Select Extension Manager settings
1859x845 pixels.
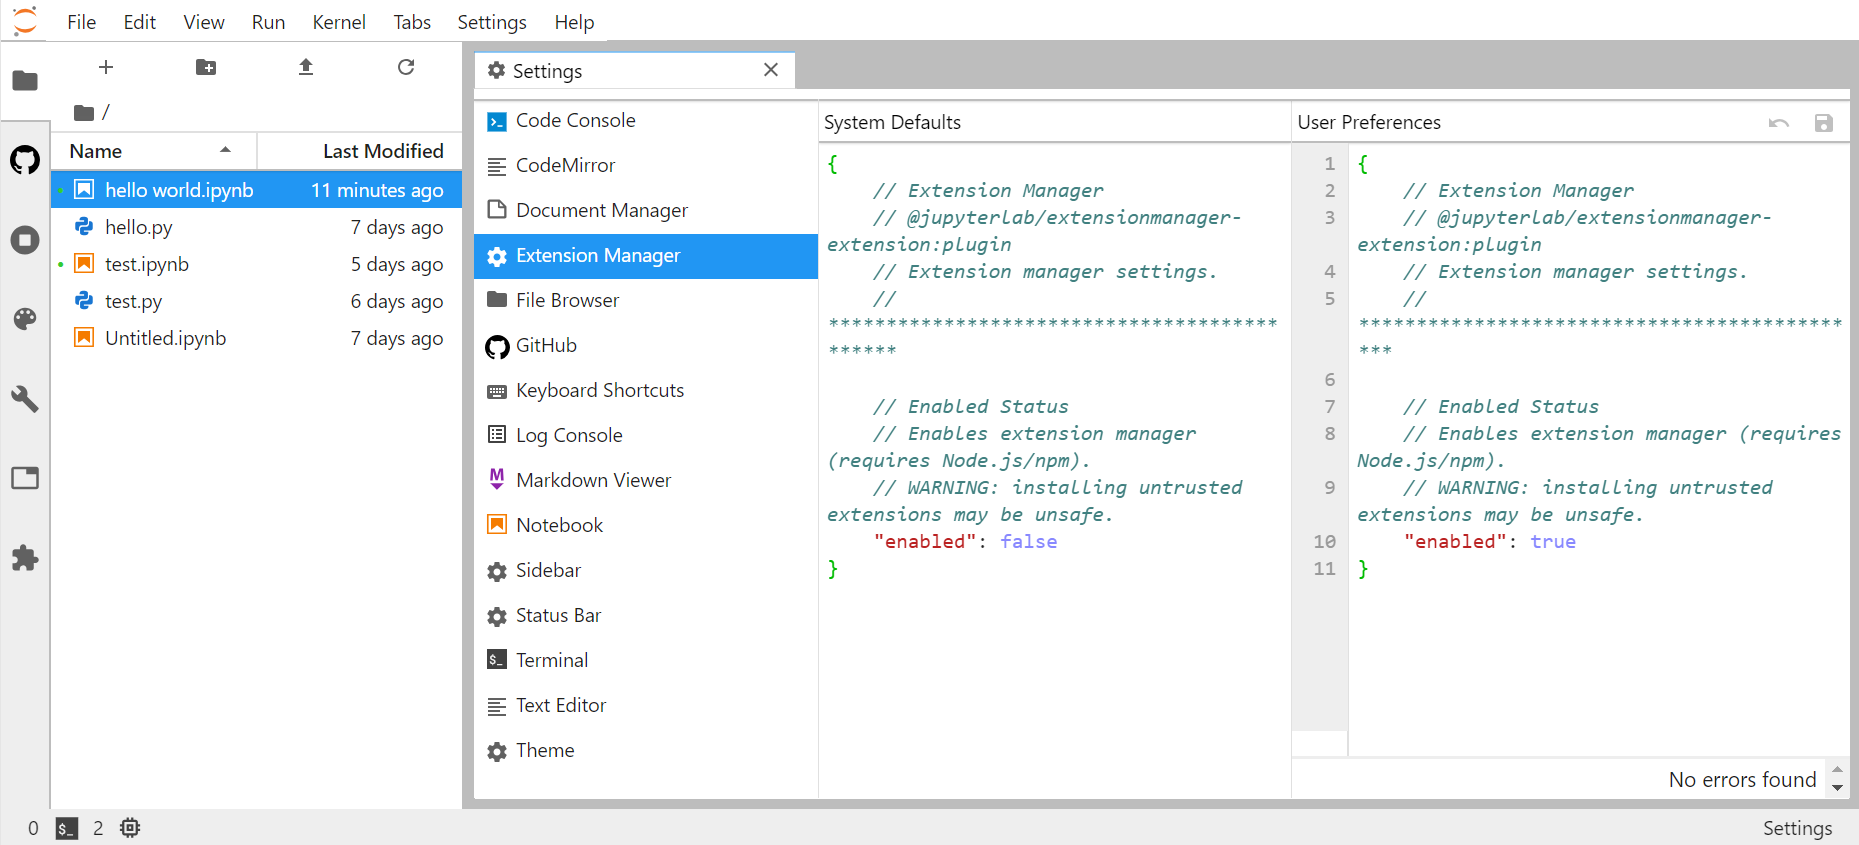(646, 256)
